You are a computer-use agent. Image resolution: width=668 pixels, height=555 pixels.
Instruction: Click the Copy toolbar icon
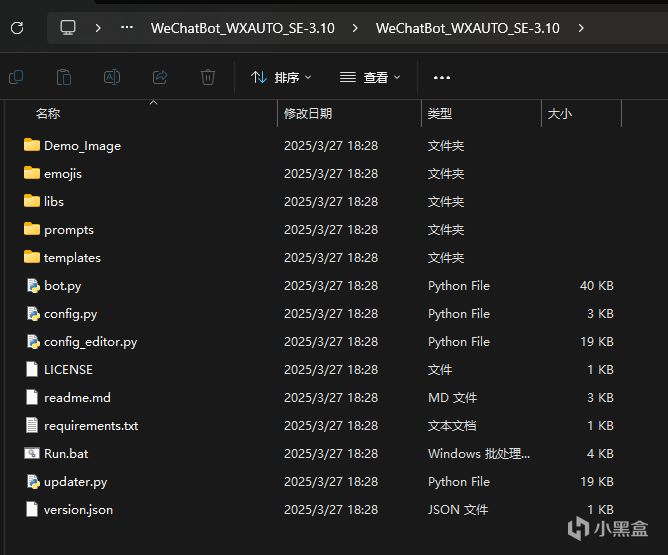coord(16,77)
